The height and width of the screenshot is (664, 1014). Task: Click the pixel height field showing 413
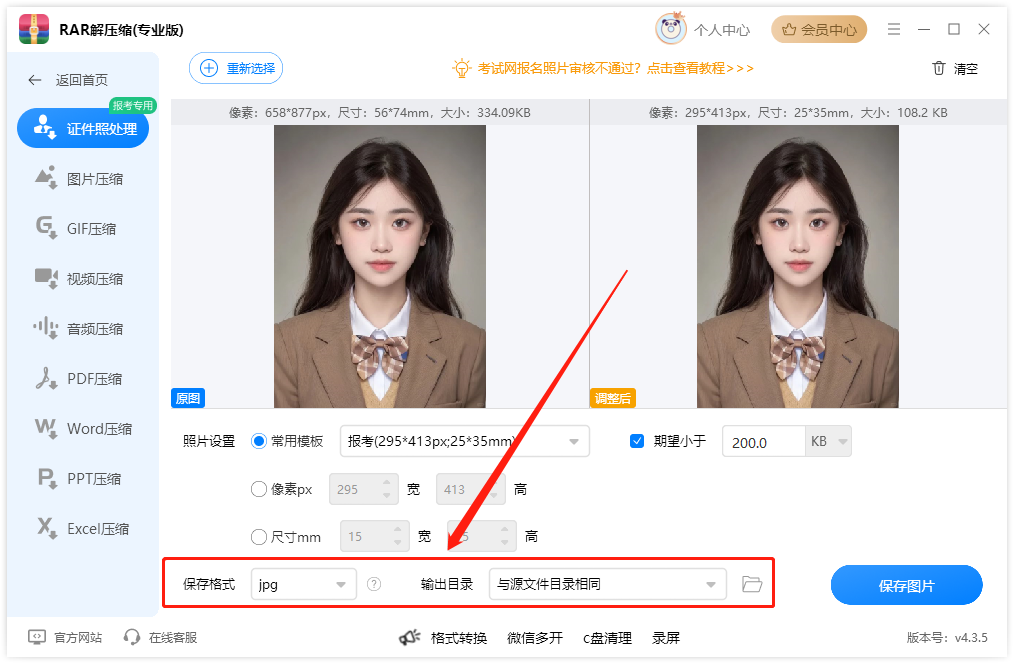(471, 489)
